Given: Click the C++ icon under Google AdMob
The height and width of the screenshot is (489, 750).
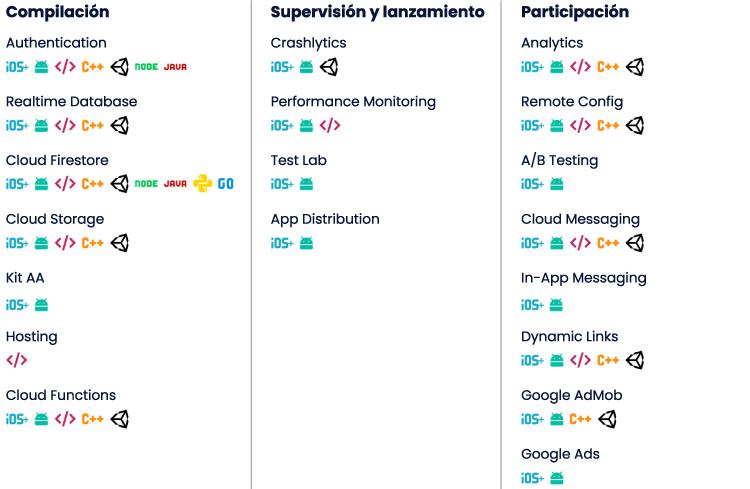Looking at the screenshot, I should point(580,419).
